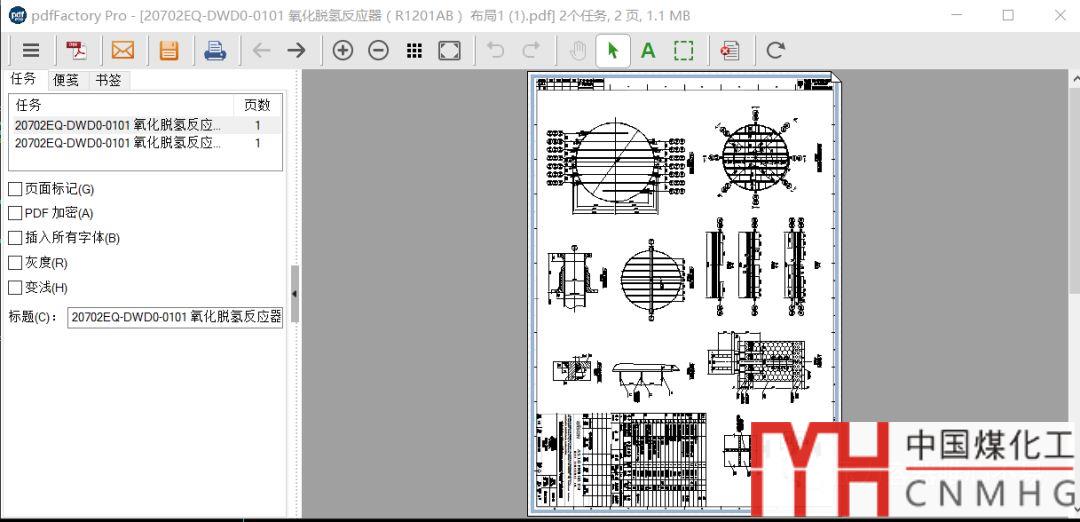
Task: Fit page to window icon
Action: pyautogui.click(x=450, y=50)
